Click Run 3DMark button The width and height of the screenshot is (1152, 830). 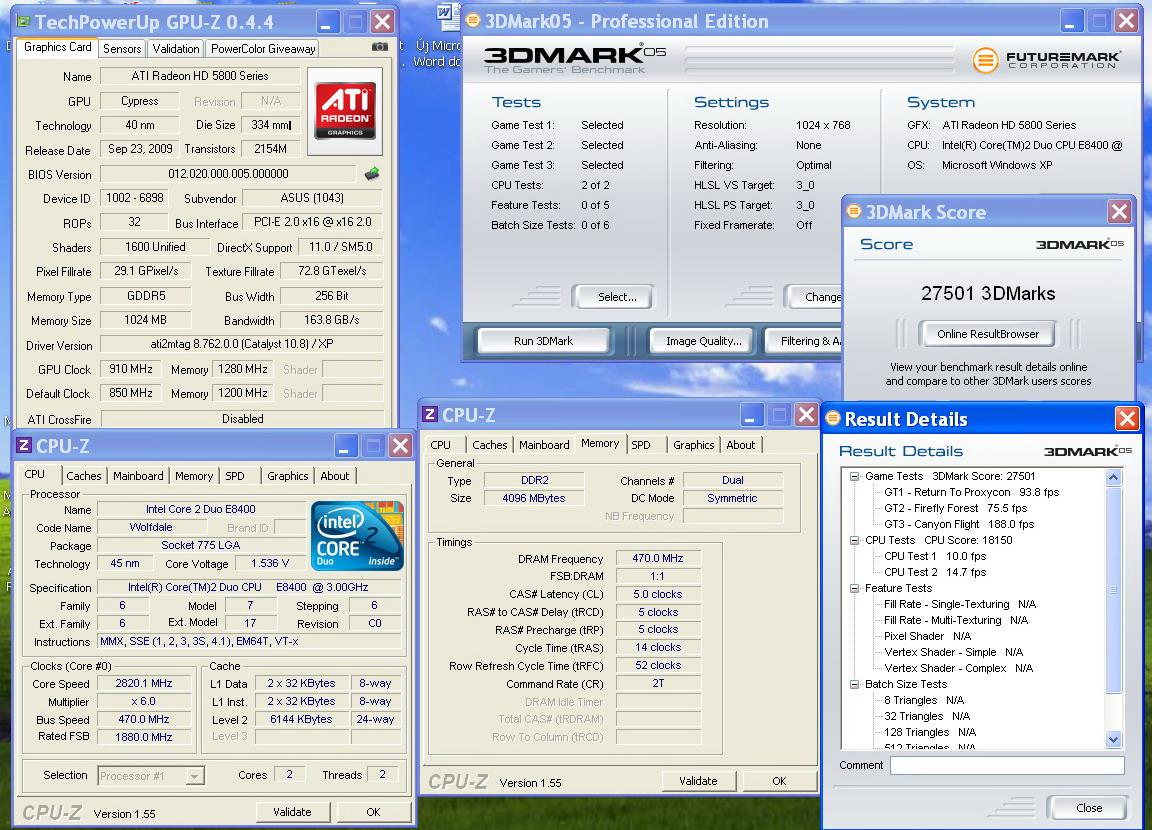544,341
